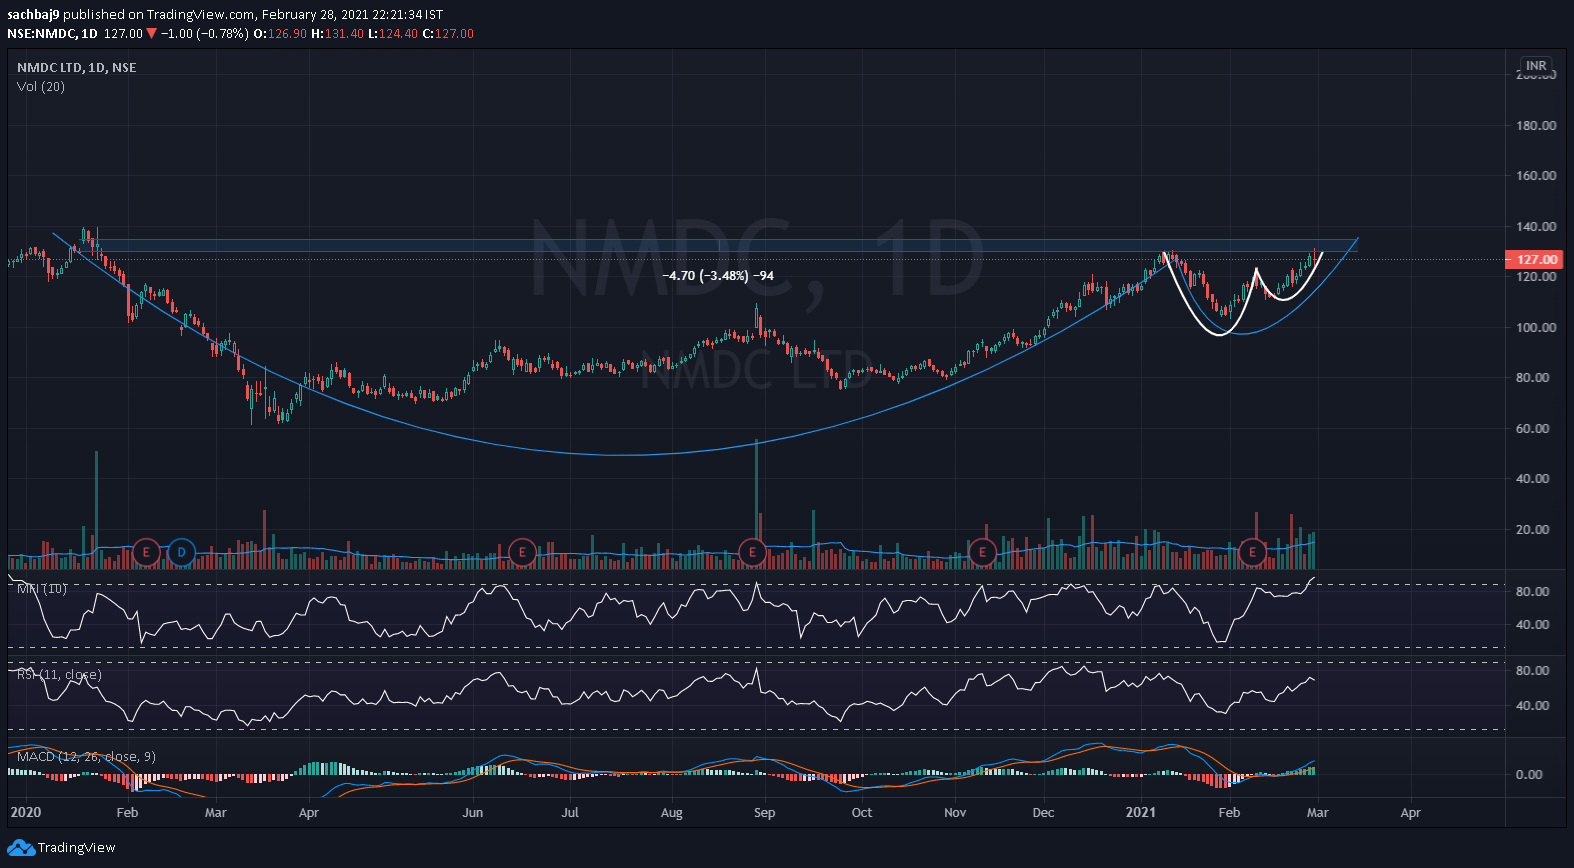
Task: Select the earnings E marker near Feb 2021
Action: tap(1252, 552)
